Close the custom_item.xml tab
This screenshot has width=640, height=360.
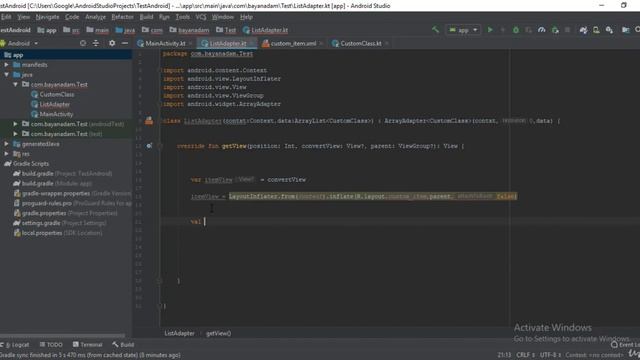tap(321, 43)
